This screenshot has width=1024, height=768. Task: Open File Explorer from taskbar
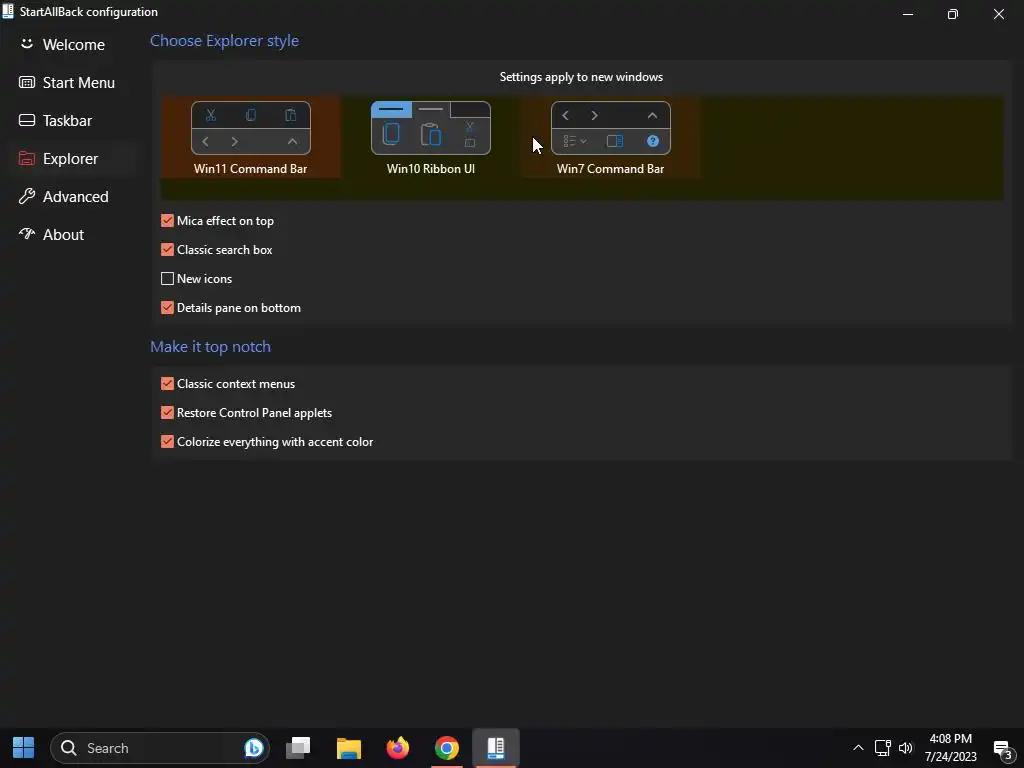pos(349,748)
